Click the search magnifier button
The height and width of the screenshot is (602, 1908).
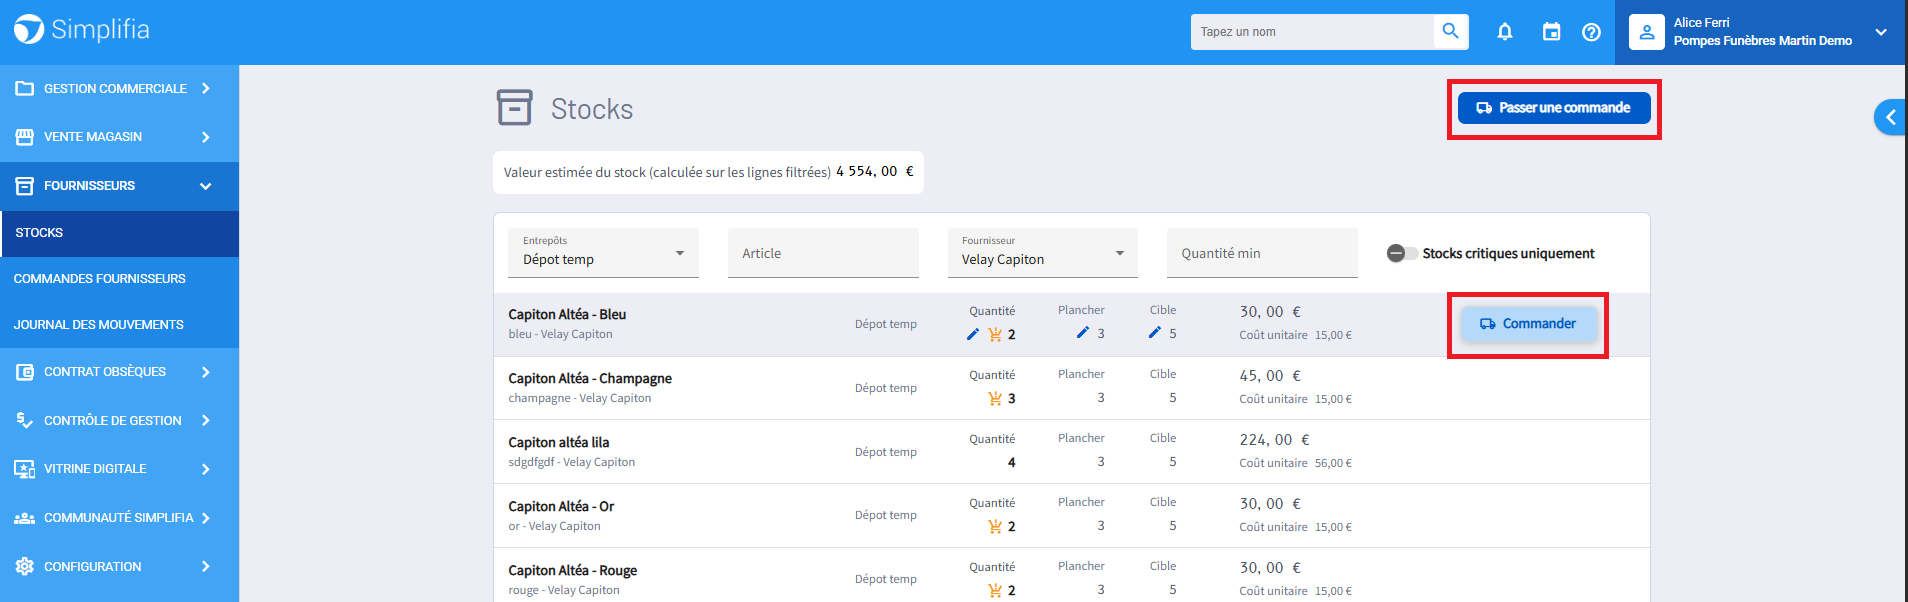click(x=1451, y=31)
